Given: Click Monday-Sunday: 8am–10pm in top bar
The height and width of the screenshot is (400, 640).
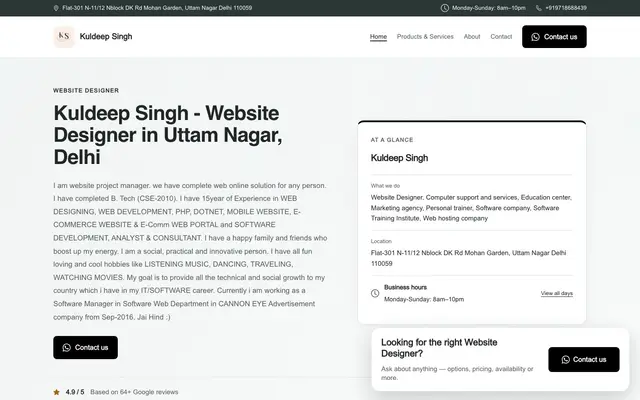Looking at the screenshot, I should click(489, 8).
